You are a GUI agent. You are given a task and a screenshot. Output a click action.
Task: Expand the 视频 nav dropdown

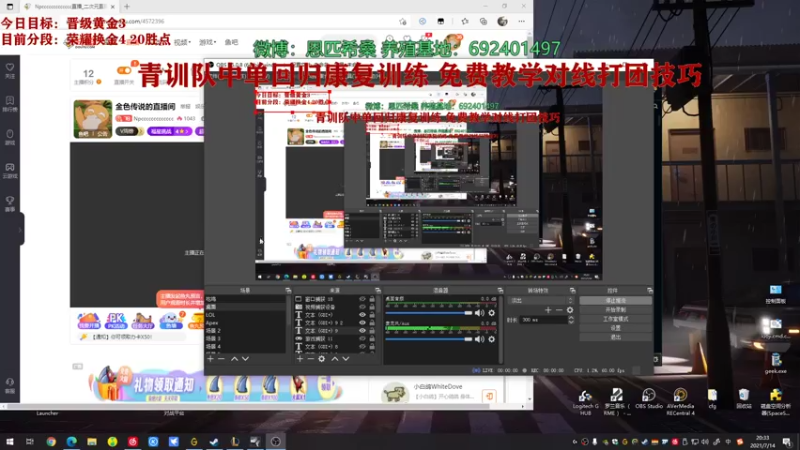pyautogui.click(x=181, y=42)
